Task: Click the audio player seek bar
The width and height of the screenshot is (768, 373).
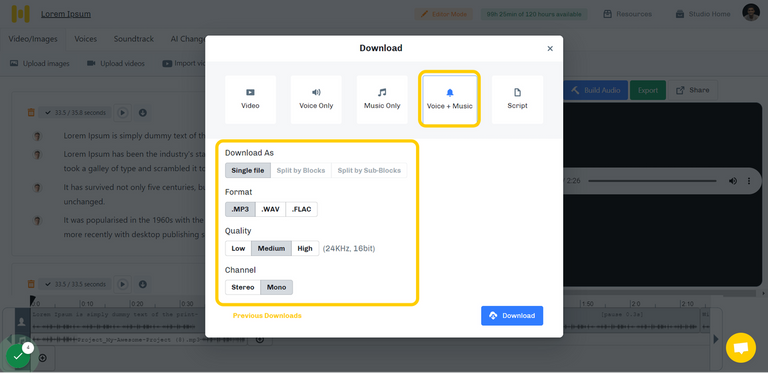Action: (x=652, y=181)
